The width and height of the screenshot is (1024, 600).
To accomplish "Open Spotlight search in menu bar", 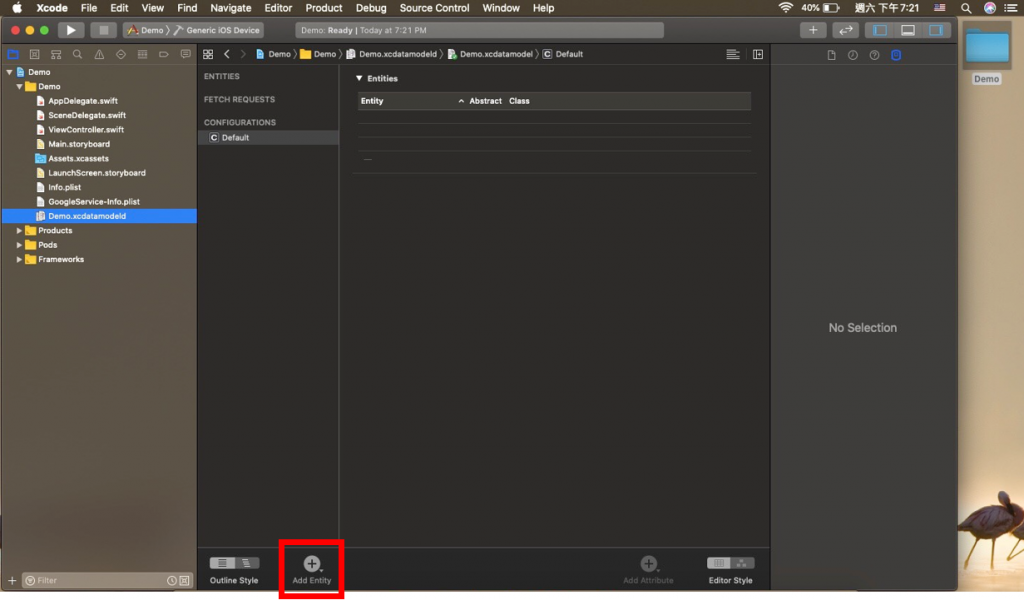I will pyautogui.click(x=966, y=8).
